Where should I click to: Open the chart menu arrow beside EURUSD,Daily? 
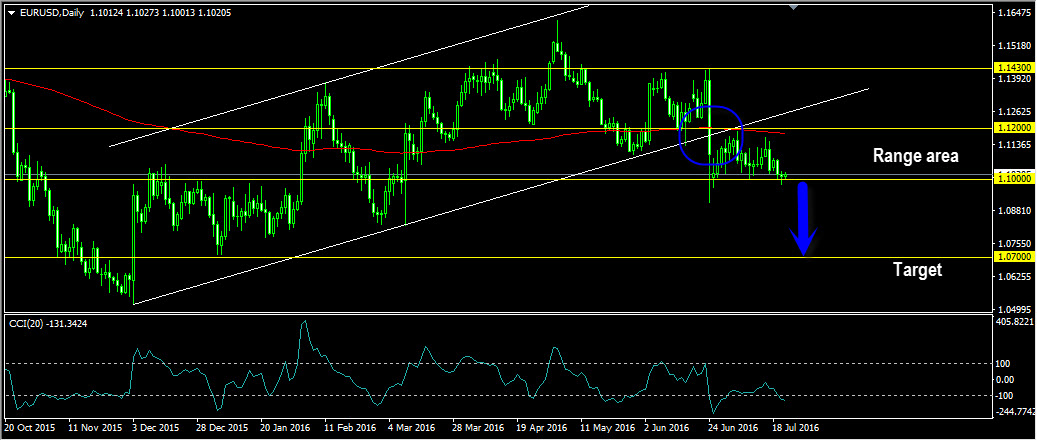tap(11, 13)
